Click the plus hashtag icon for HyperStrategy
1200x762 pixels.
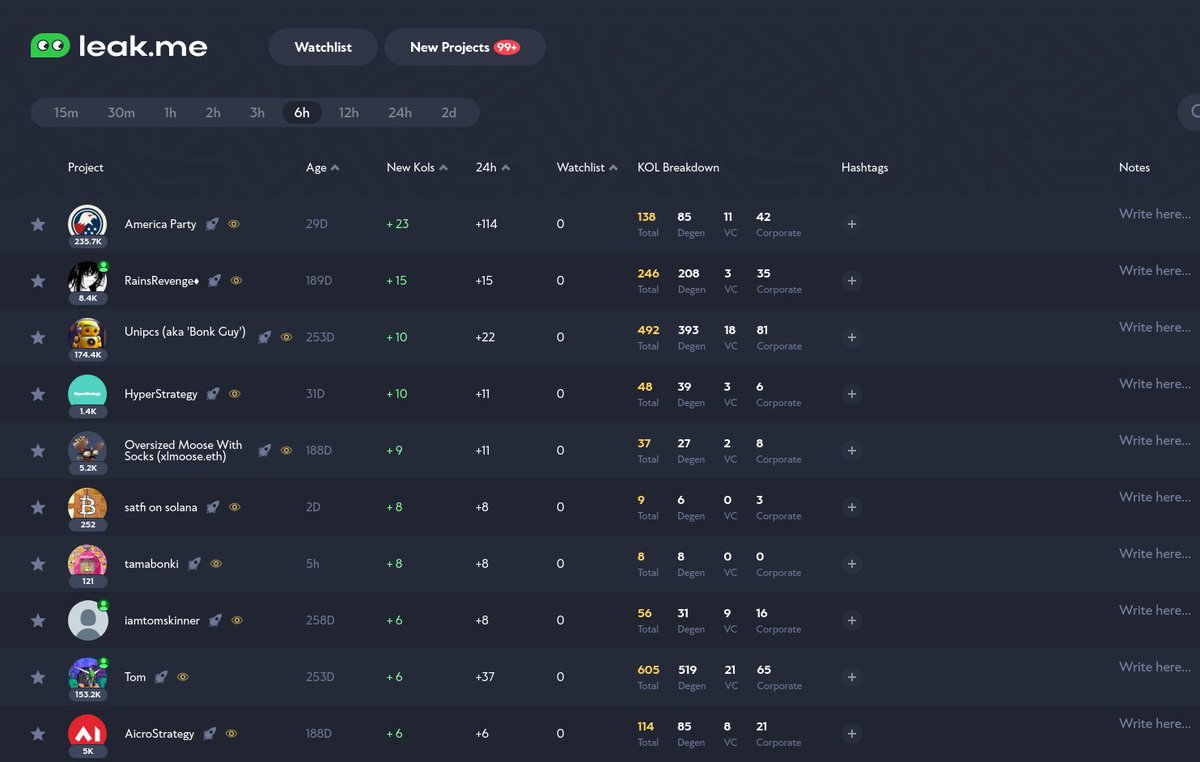point(851,394)
